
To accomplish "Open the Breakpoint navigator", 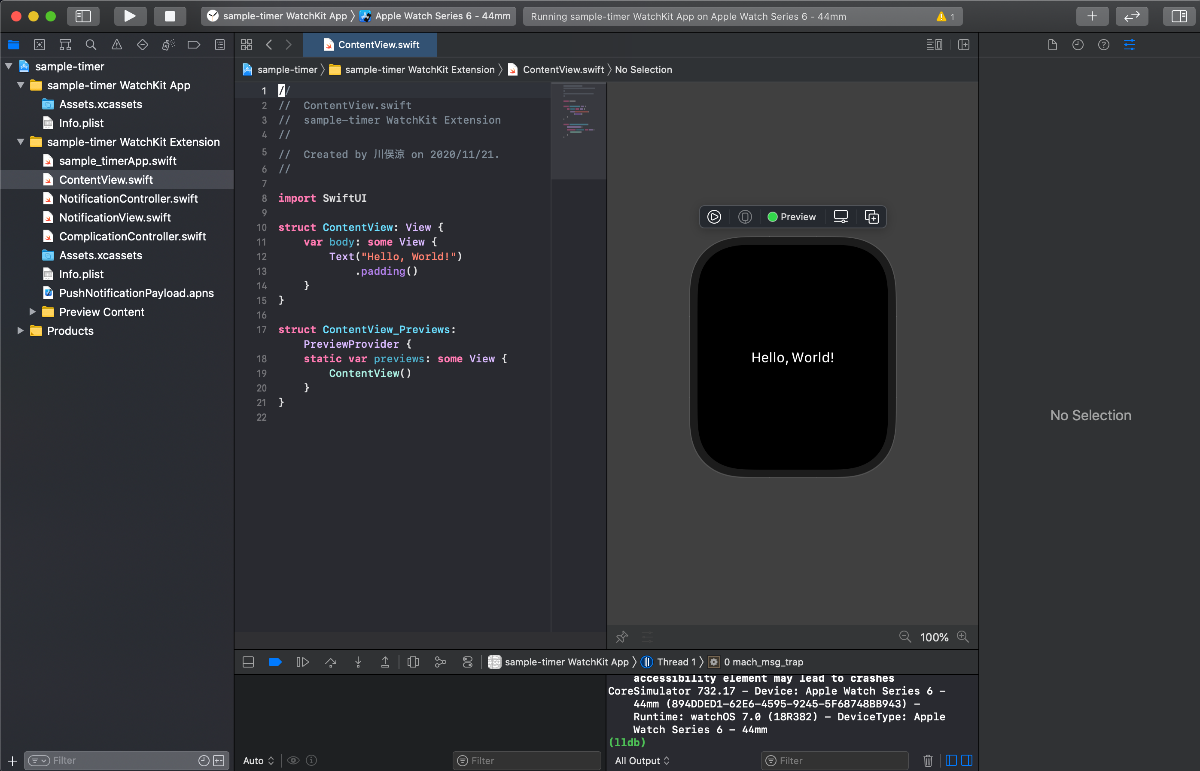I will click(194, 45).
